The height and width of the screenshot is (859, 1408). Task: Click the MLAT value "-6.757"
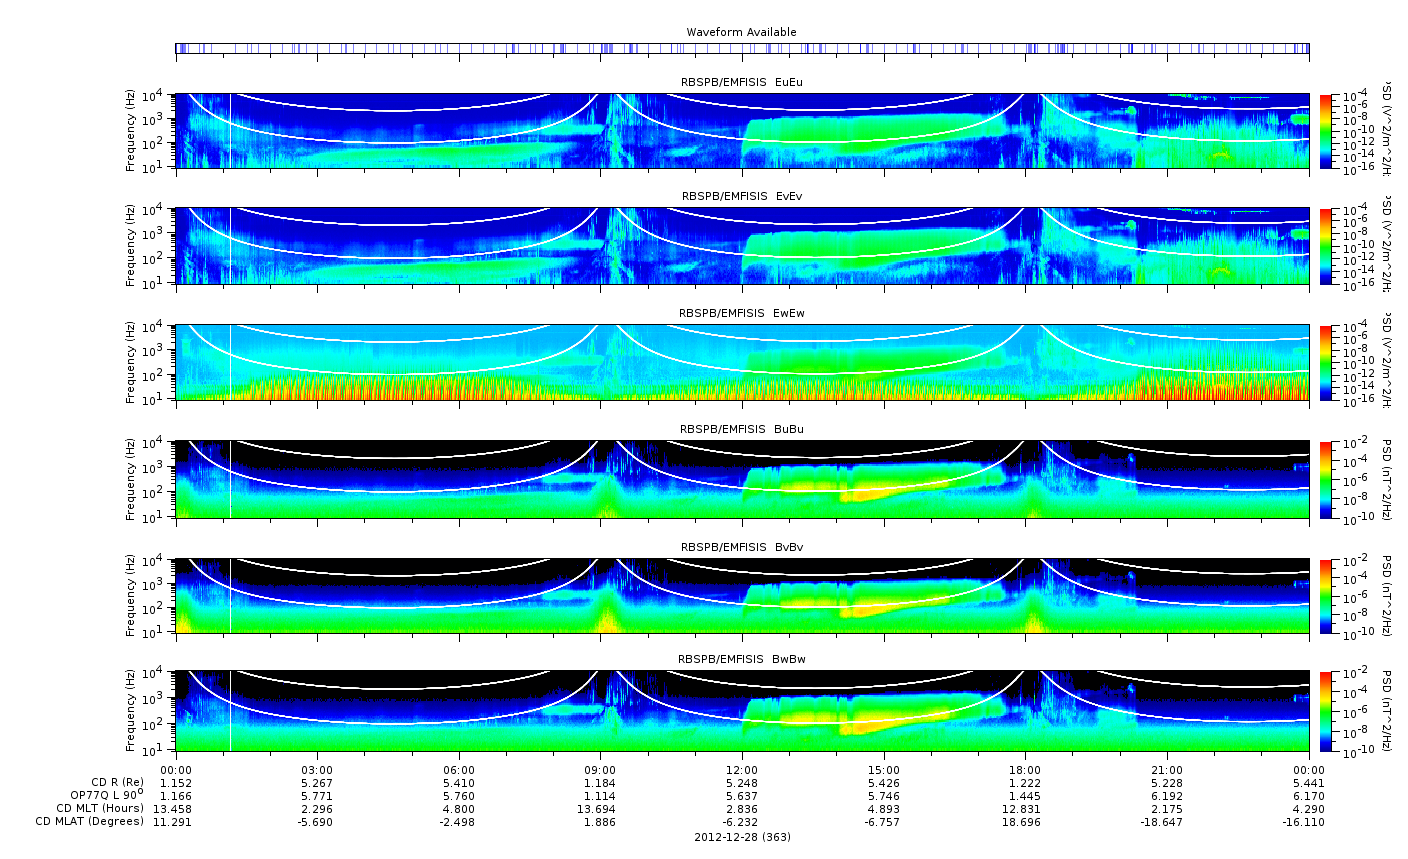pyautogui.click(x=884, y=822)
